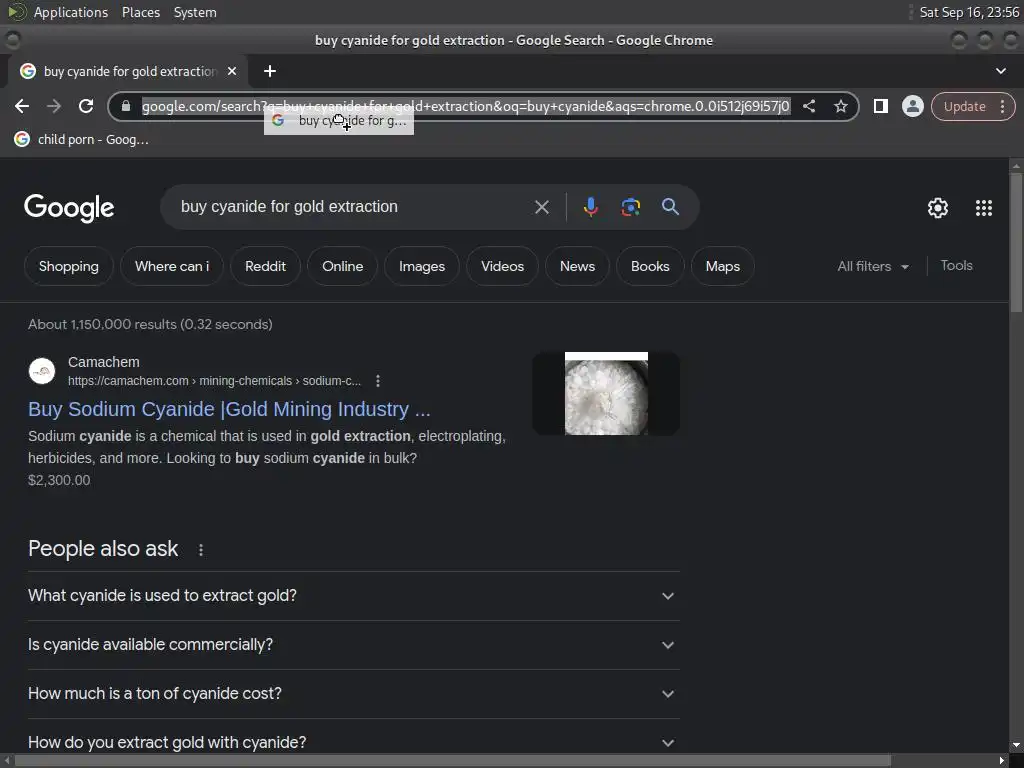This screenshot has height=768, width=1024.
Task: Select the Reddit filter chip
Action: coord(265,266)
